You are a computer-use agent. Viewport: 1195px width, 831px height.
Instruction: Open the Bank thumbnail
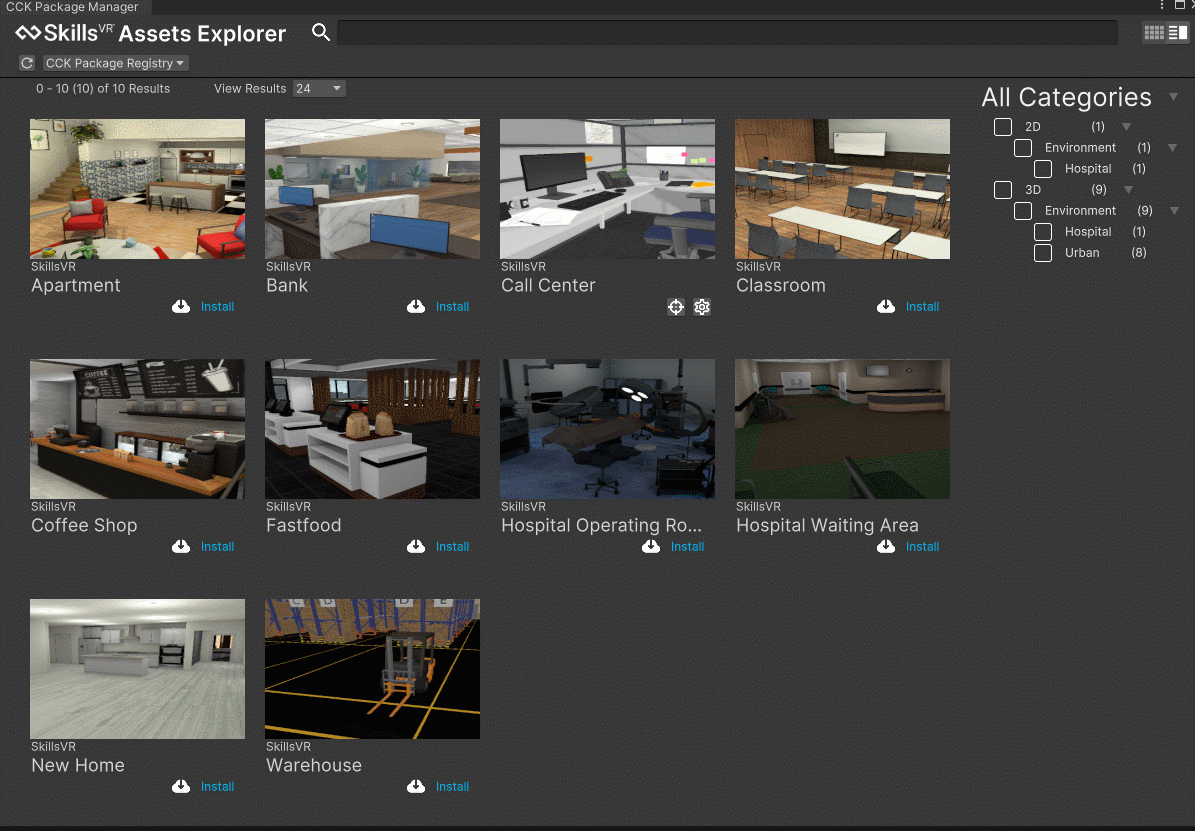[x=372, y=188]
